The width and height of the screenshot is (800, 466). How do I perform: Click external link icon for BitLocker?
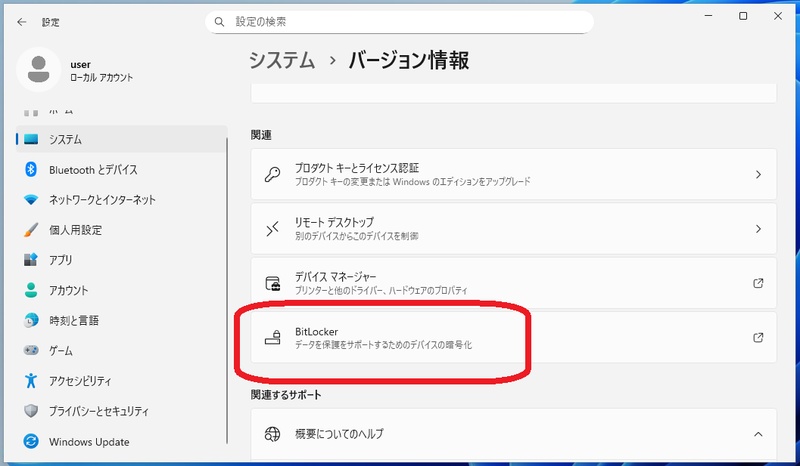pyautogui.click(x=758, y=337)
